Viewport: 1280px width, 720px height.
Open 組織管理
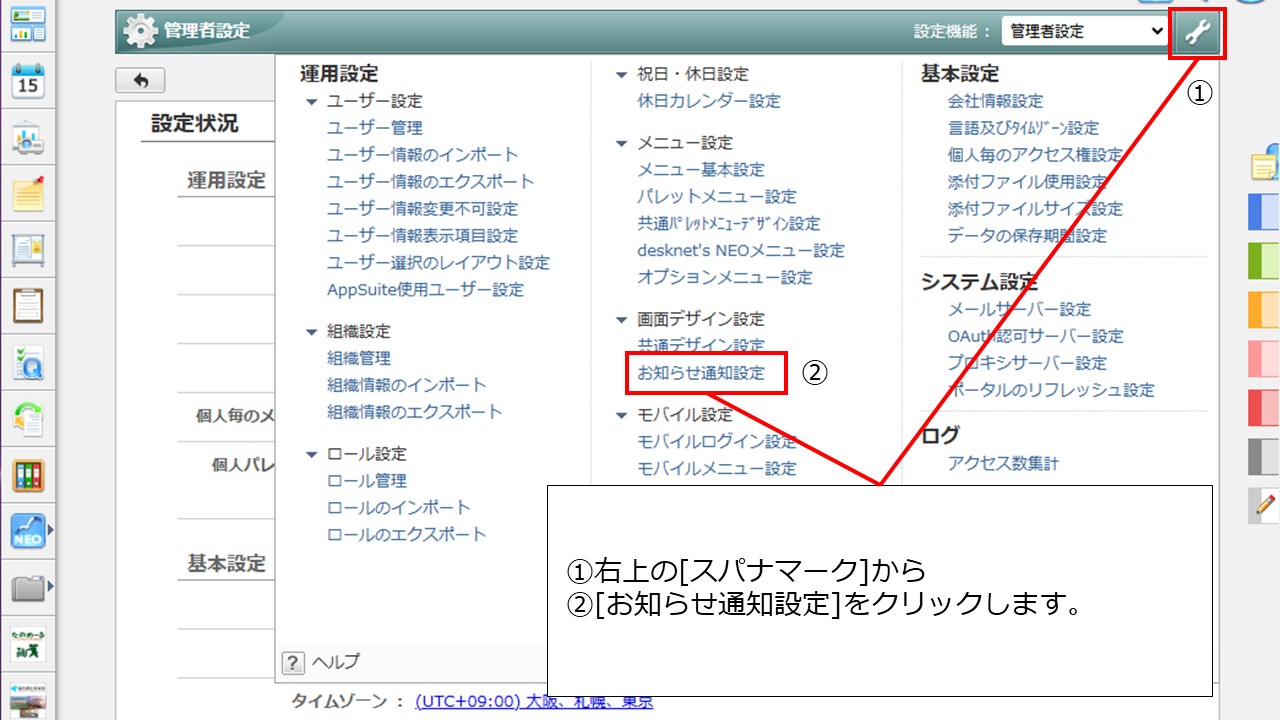(x=359, y=358)
